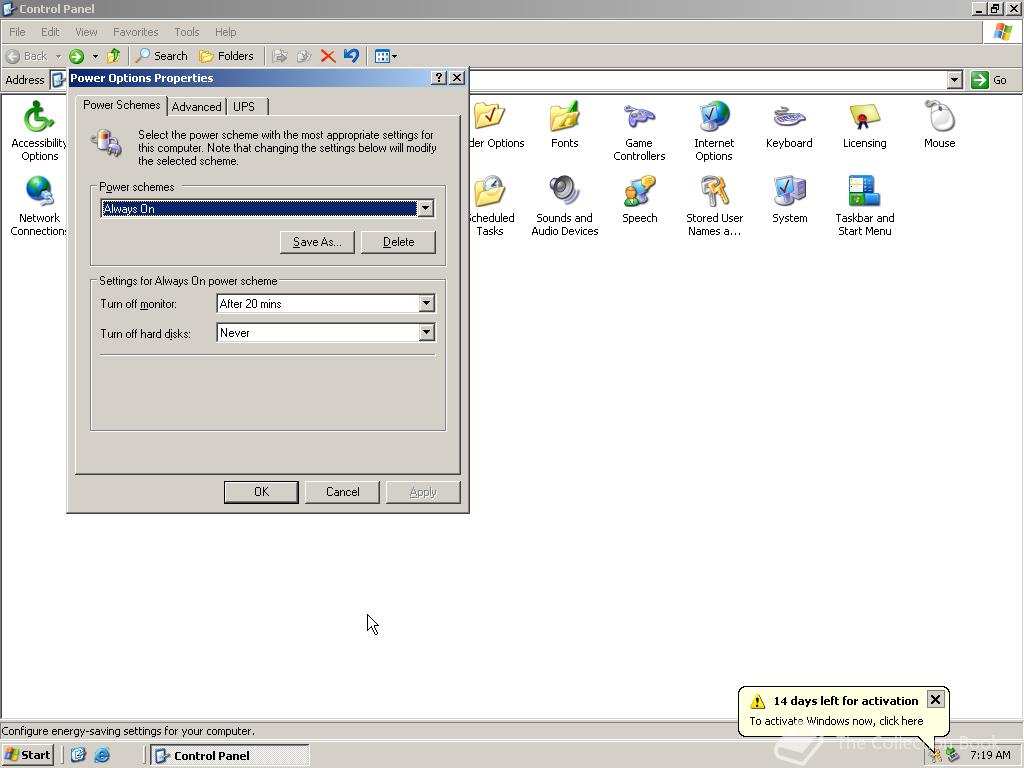Image resolution: width=1024 pixels, height=768 pixels.
Task: Switch to the UPS tab
Action: pos(246,106)
